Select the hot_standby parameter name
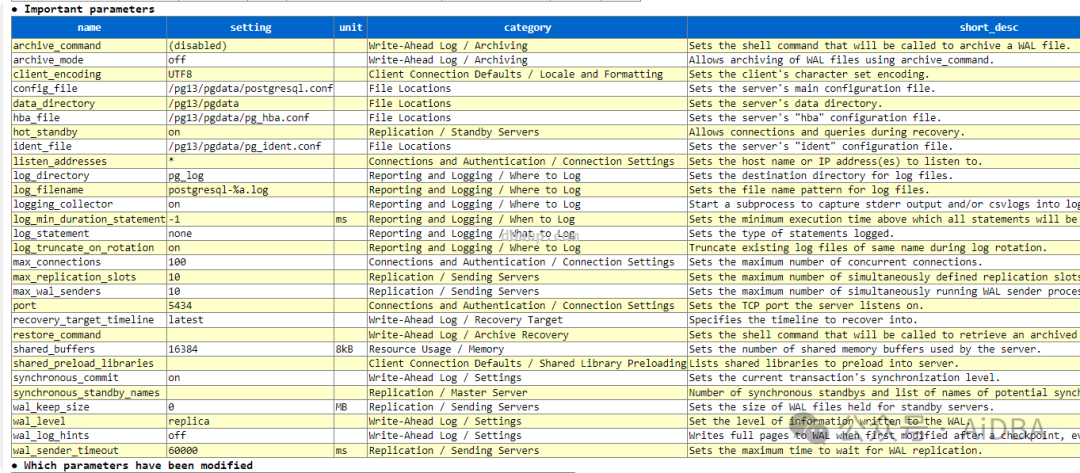Screen dimensions: 1080x473 point(45,132)
